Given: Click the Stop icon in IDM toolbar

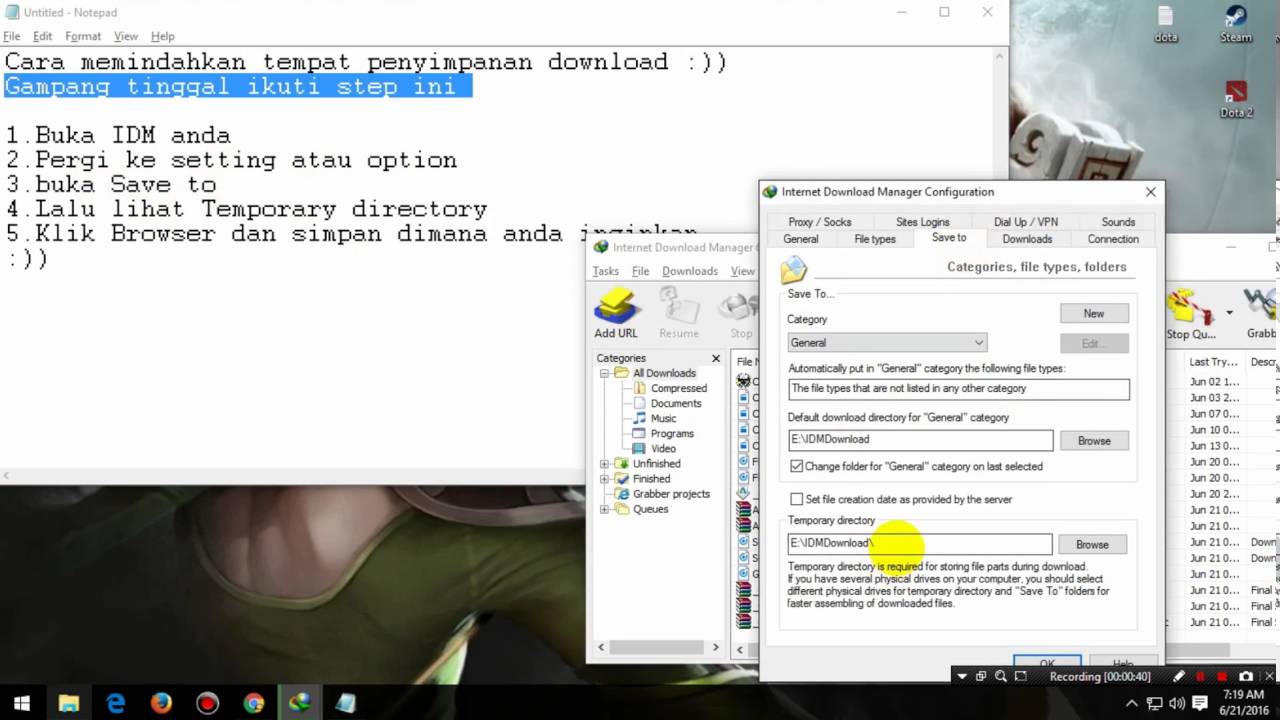Looking at the screenshot, I should click(741, 314).
